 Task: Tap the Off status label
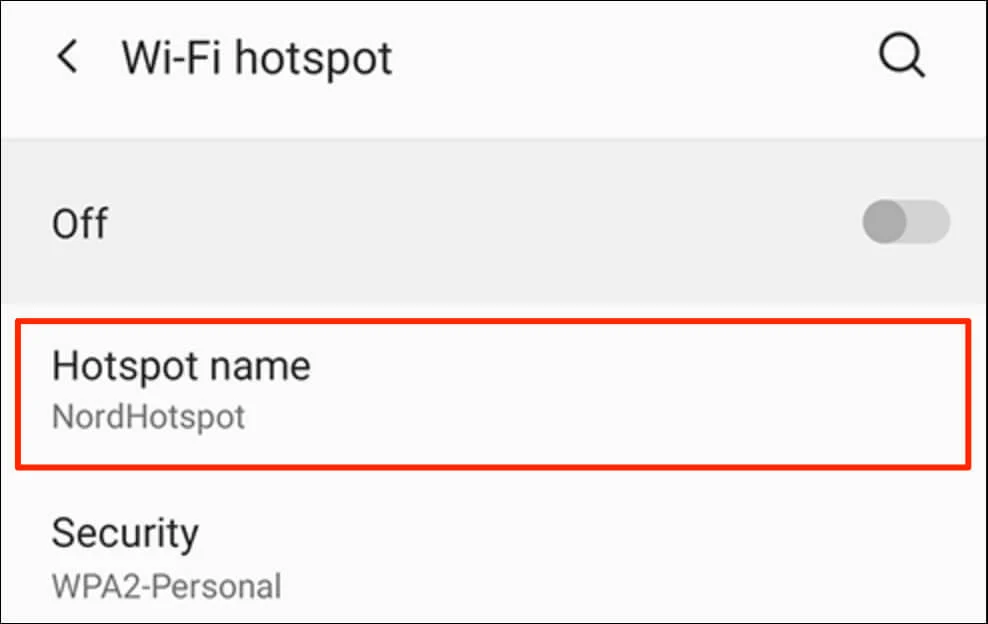click(x=80, y=223)
